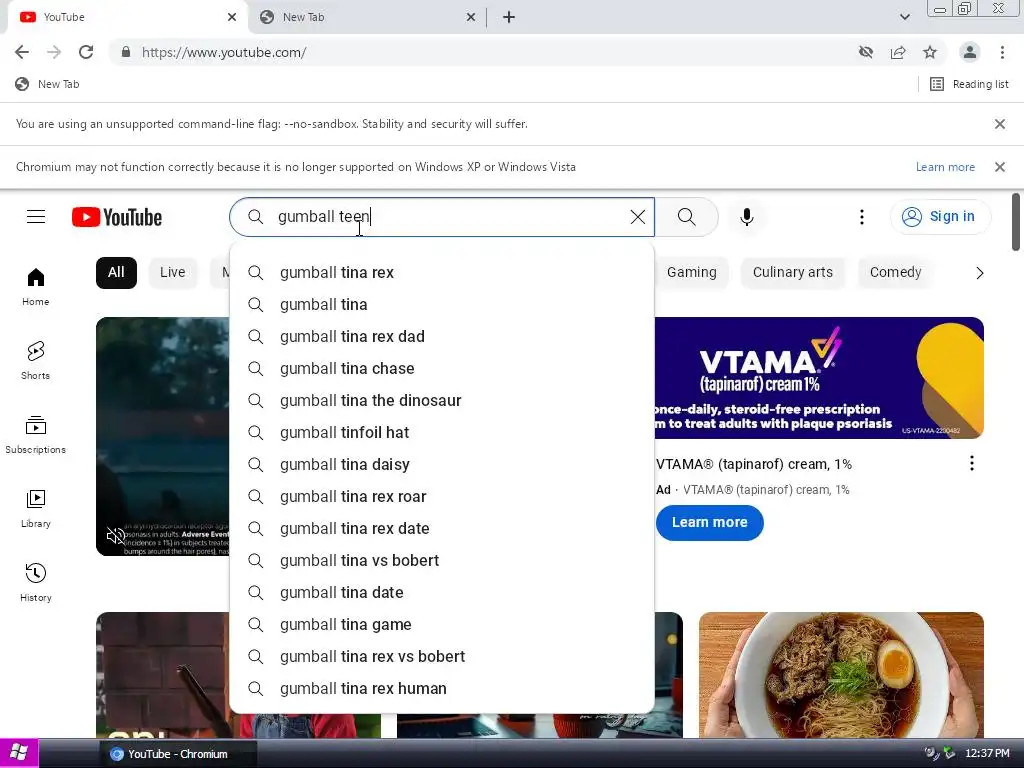
Task: Choose suggestion 'gumball tinfoil hat'
Action: pos(442,432)
